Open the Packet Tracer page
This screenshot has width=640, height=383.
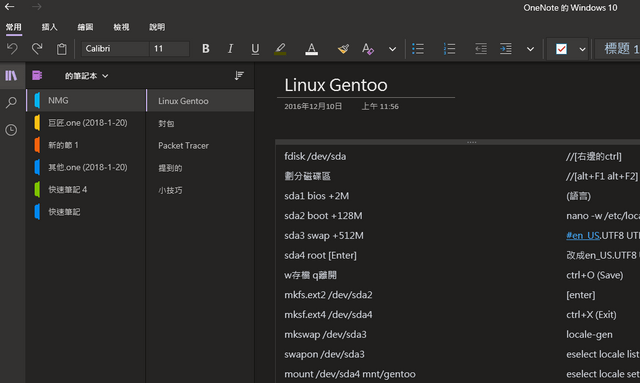point(200,145)
